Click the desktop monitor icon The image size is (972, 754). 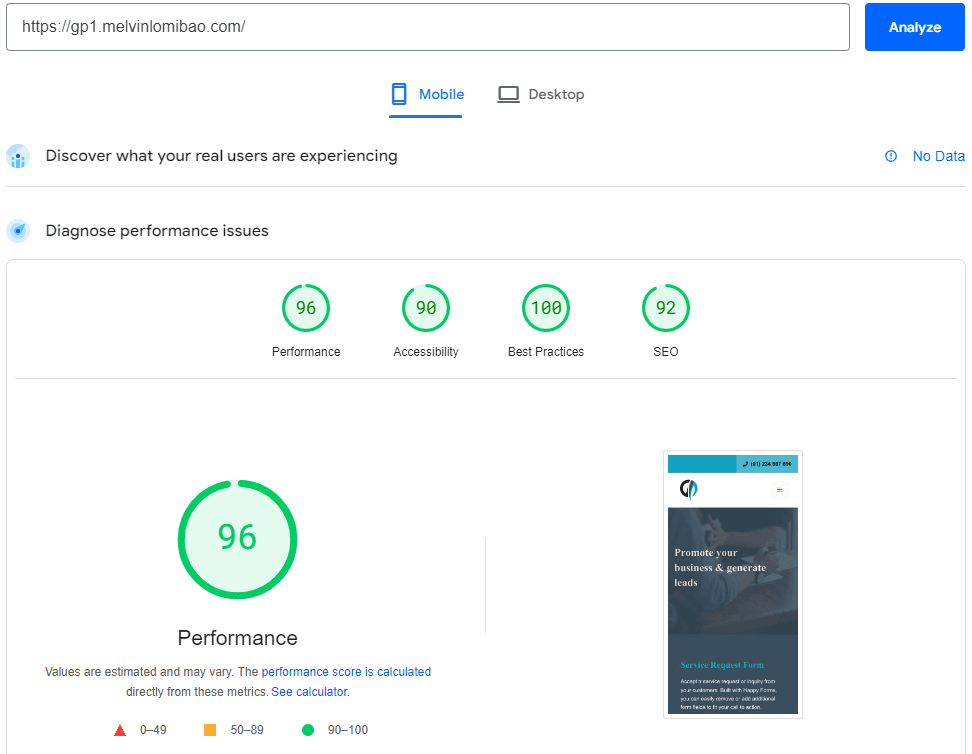click(509, 95)
